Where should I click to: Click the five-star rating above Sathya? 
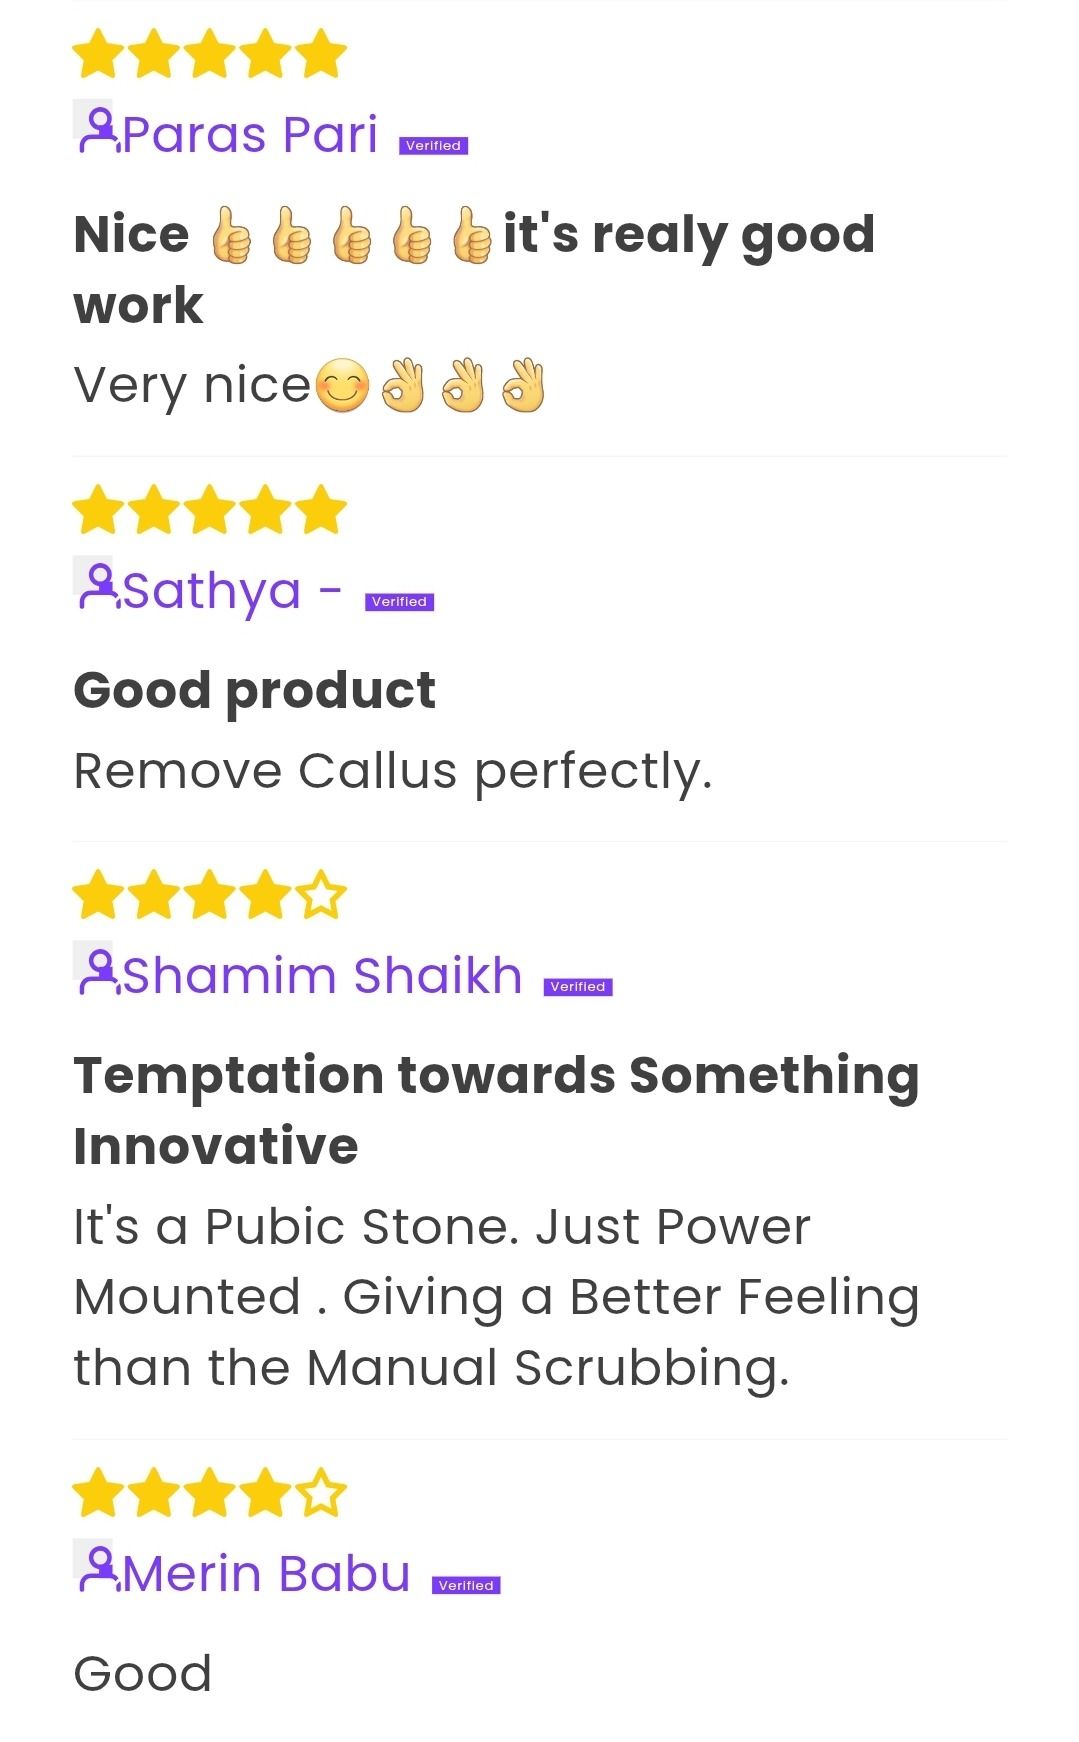210,510
